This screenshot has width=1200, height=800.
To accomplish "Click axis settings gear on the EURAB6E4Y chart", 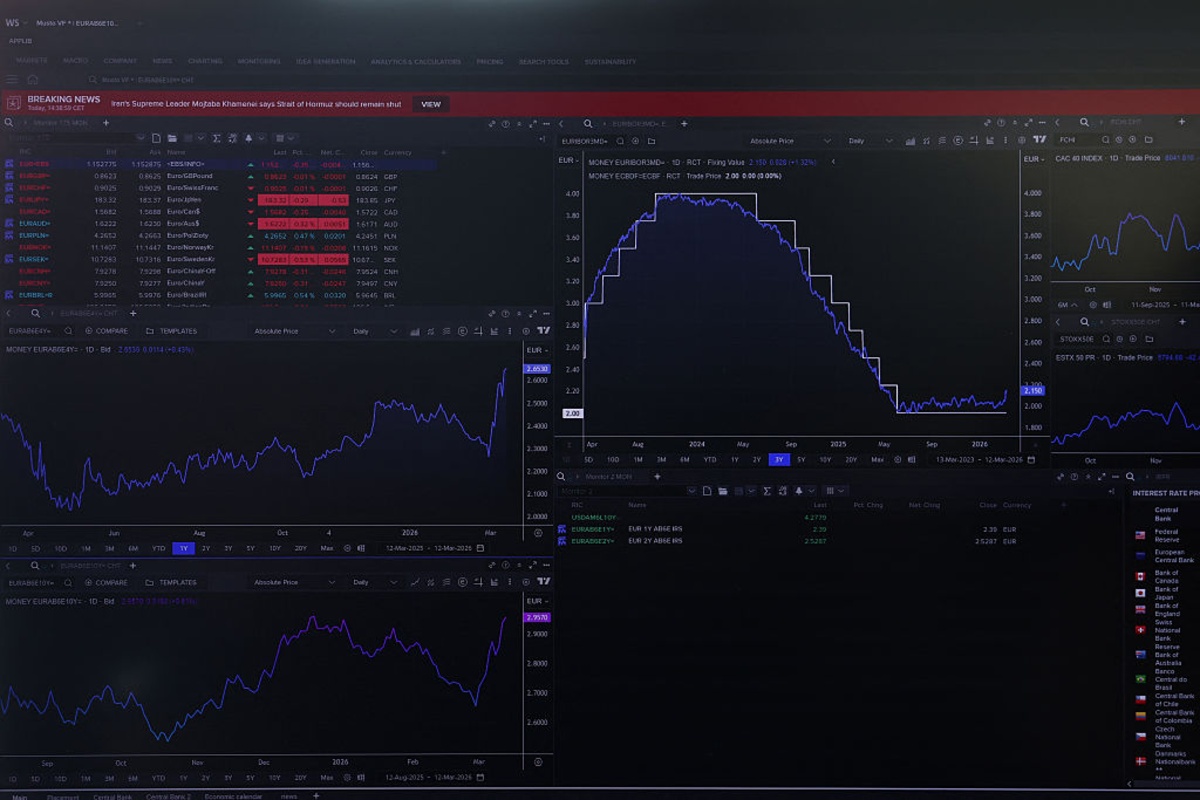I will [538, 531].
